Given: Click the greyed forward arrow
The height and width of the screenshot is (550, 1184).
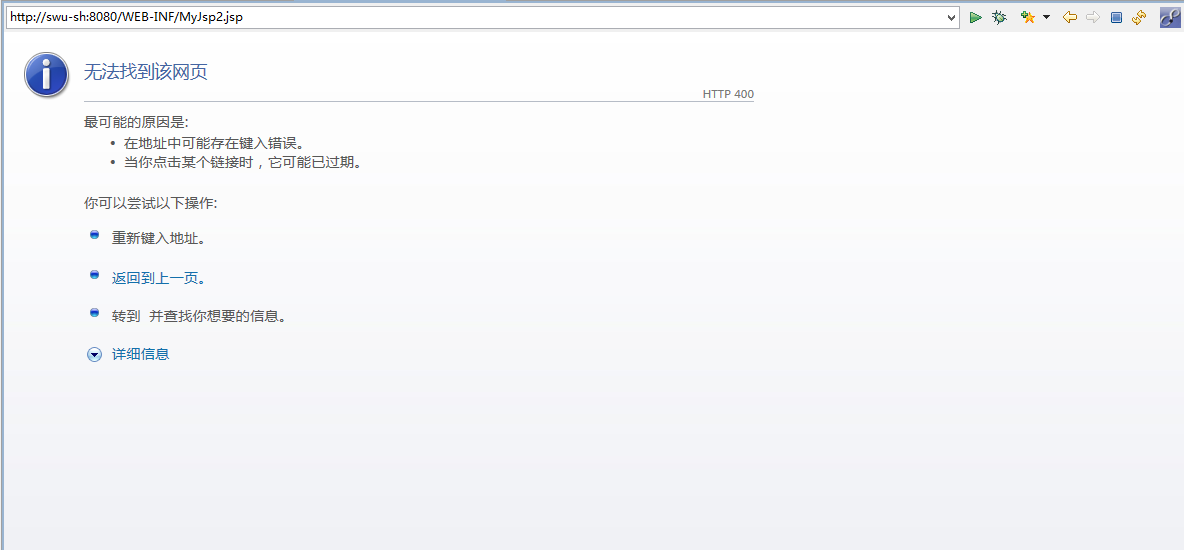Looking at the screenshot, I should coord(1093,17).
